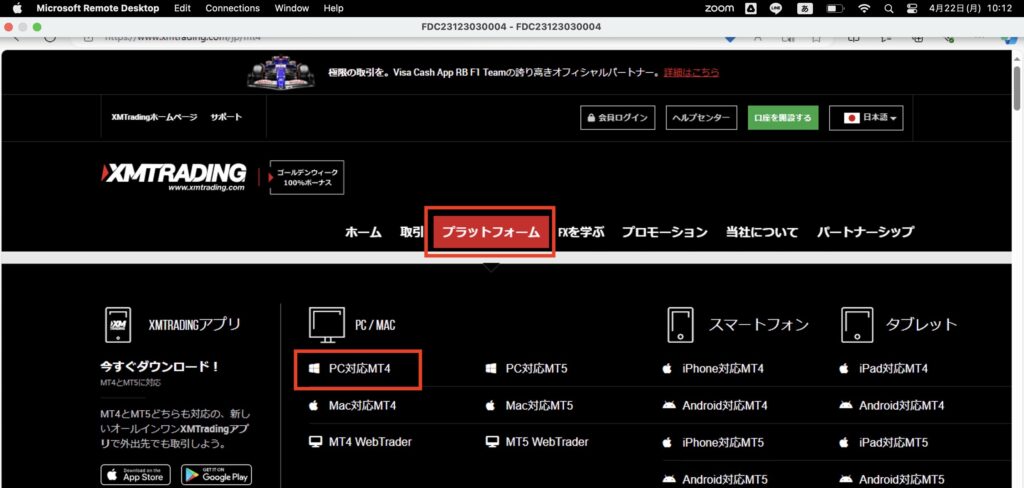
Task: Click the XMTRADING logo
Action: (174, 176)
